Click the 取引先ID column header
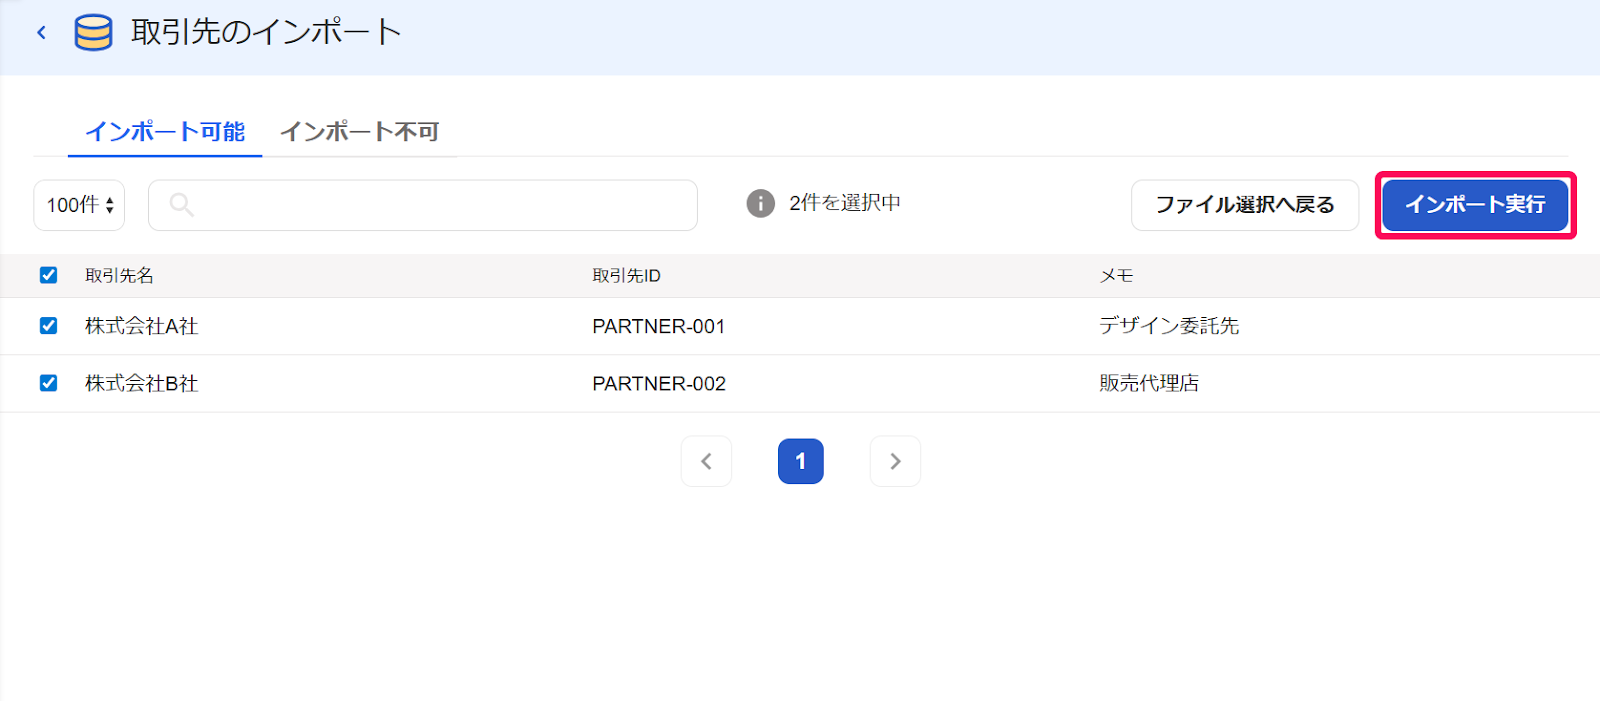 tap(626, 276)
